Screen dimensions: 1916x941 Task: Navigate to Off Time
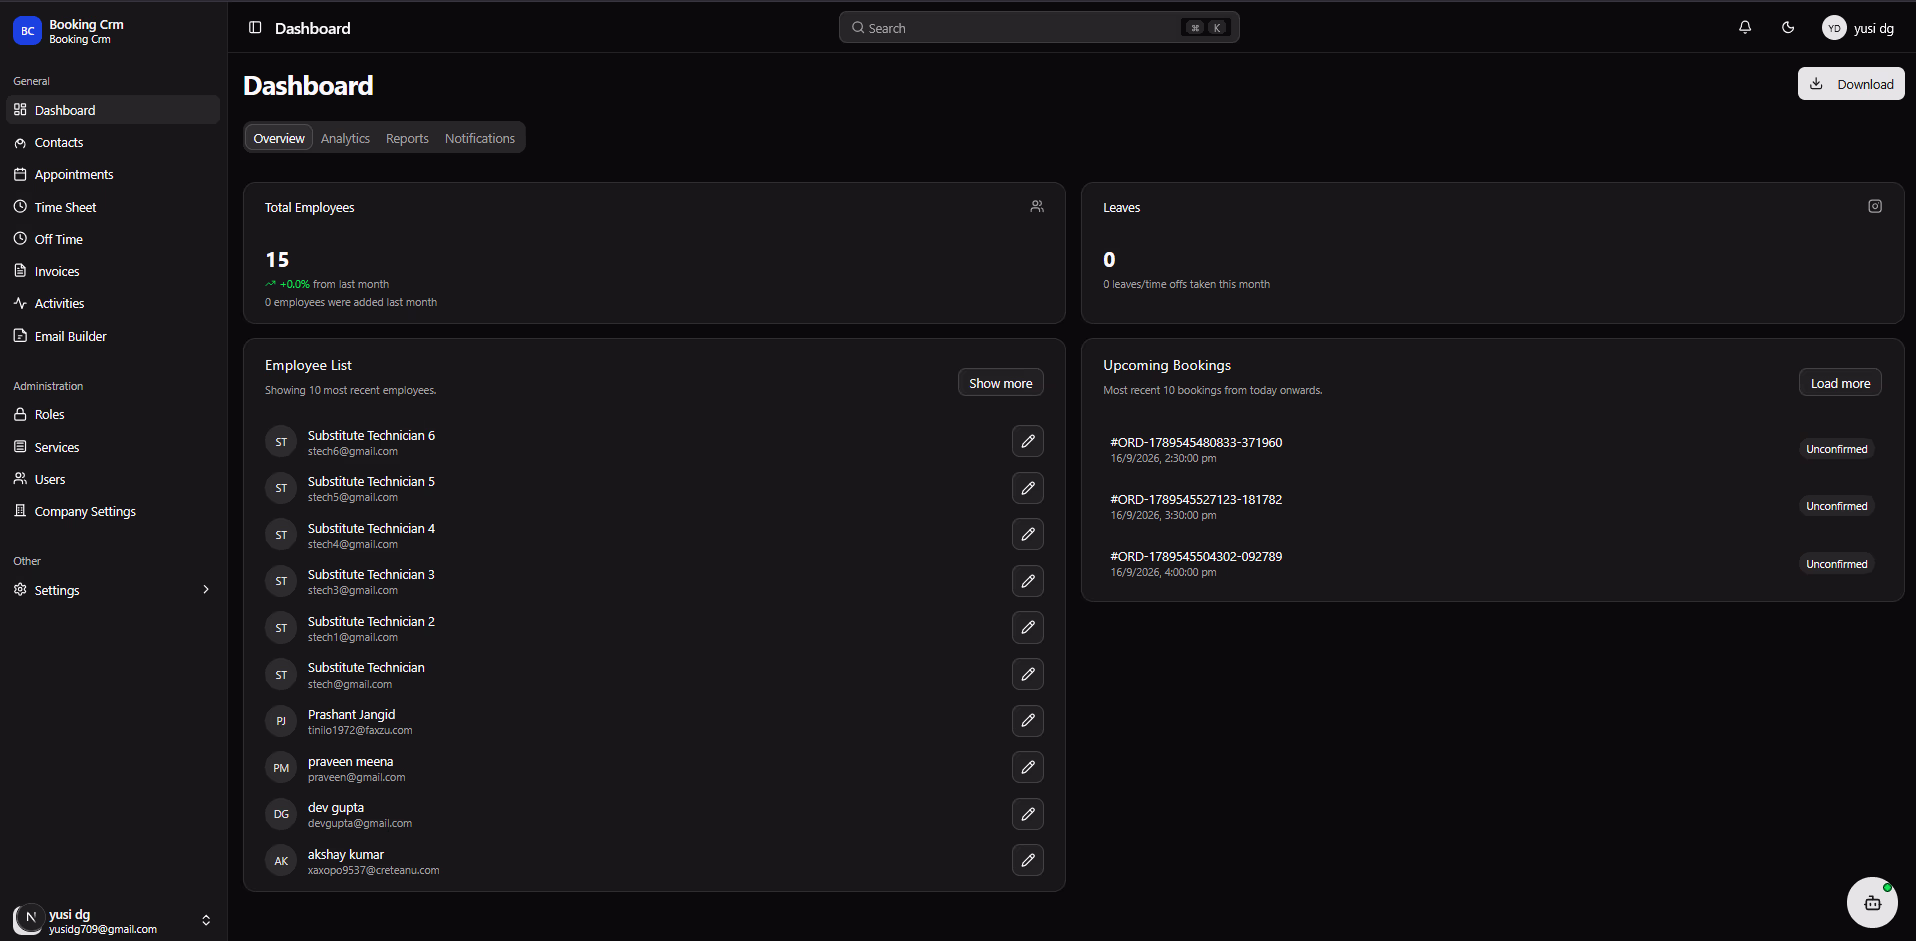(113, 239)
